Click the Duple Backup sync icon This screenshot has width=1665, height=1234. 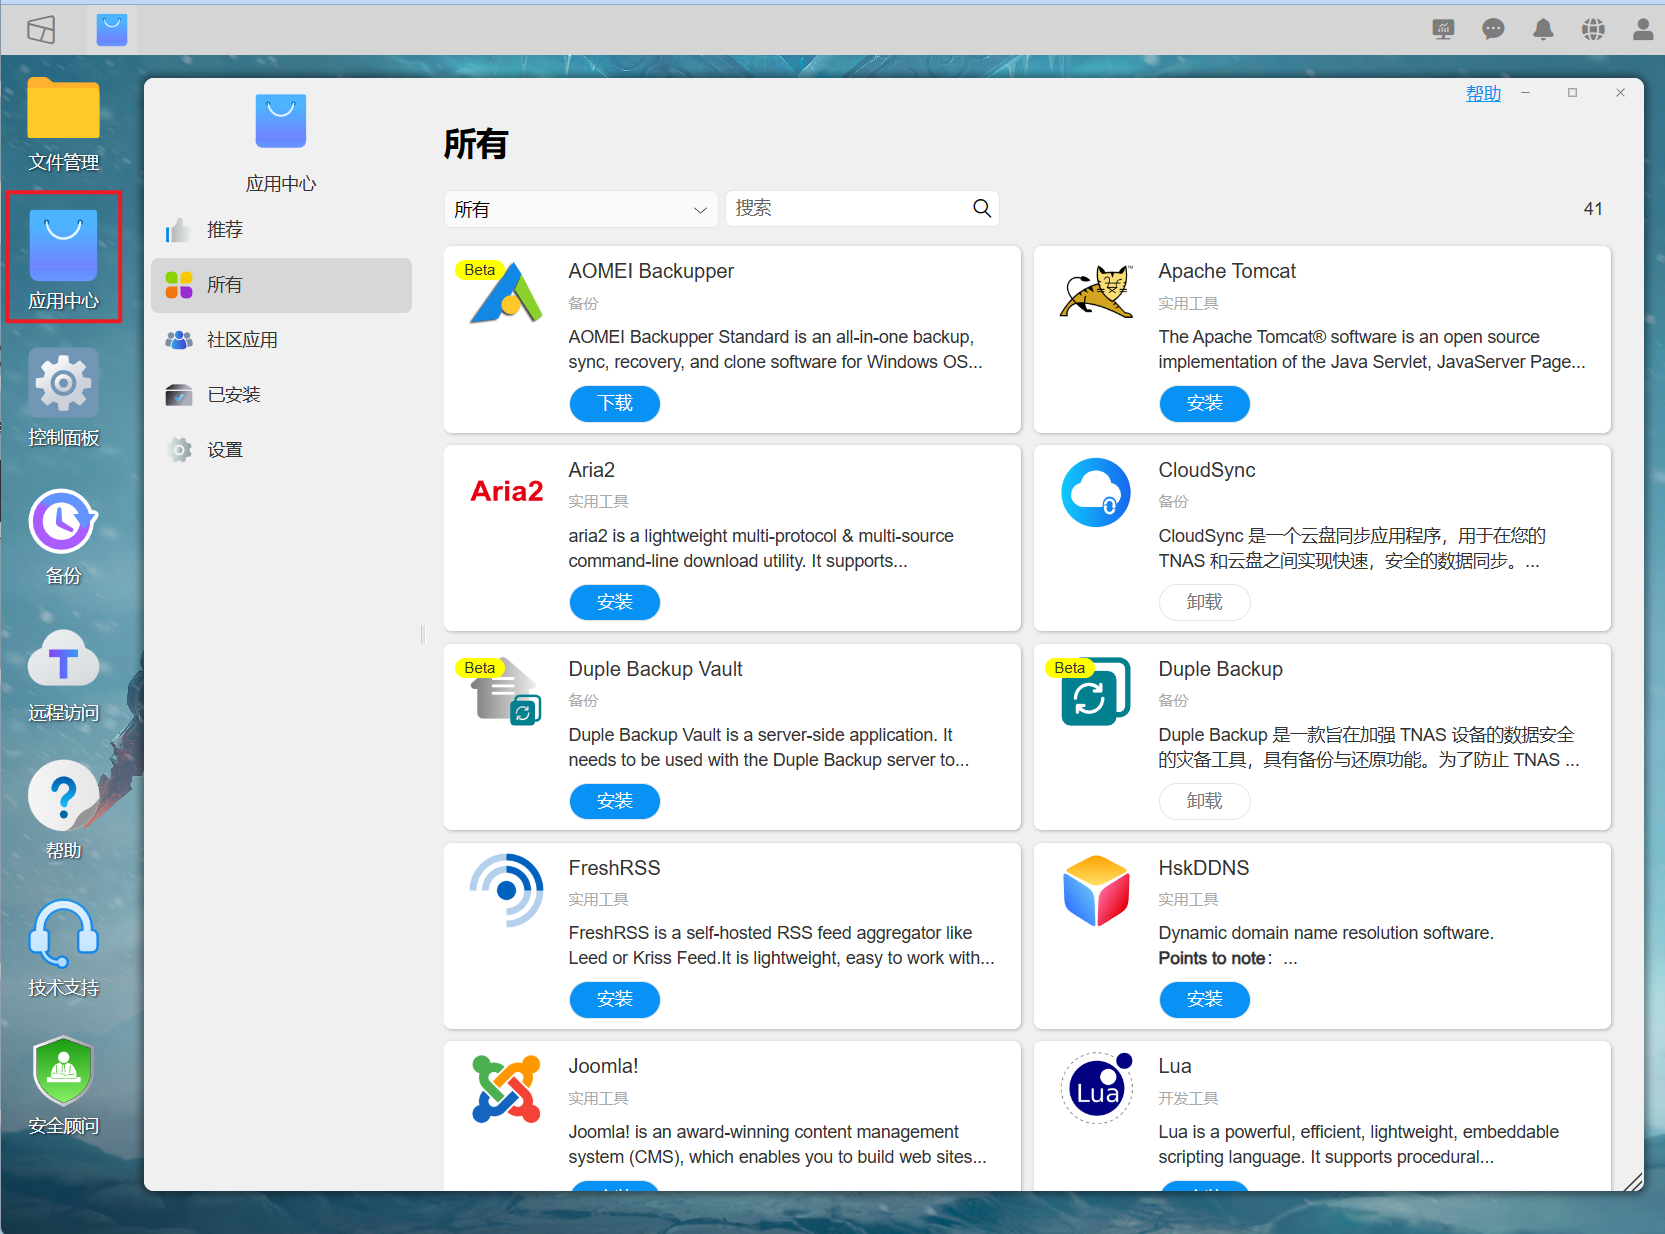[x=1096, y=691]
